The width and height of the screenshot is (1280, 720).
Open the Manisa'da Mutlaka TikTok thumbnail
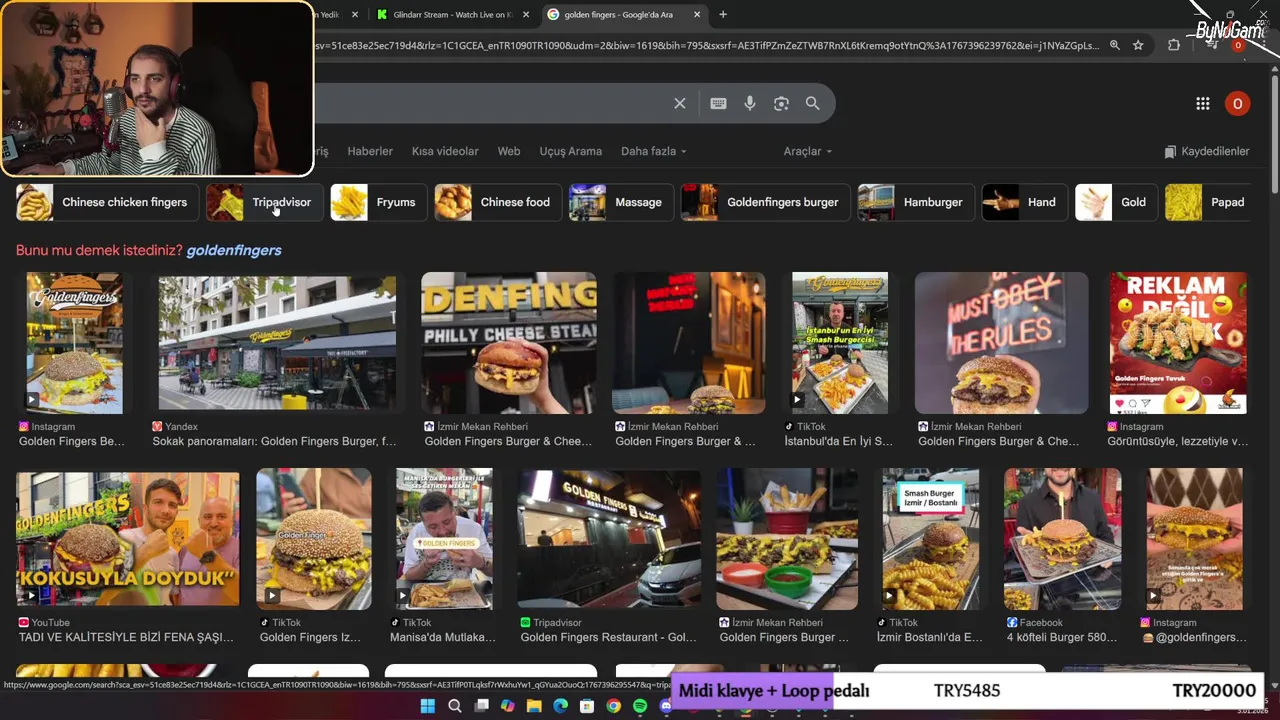444,539
